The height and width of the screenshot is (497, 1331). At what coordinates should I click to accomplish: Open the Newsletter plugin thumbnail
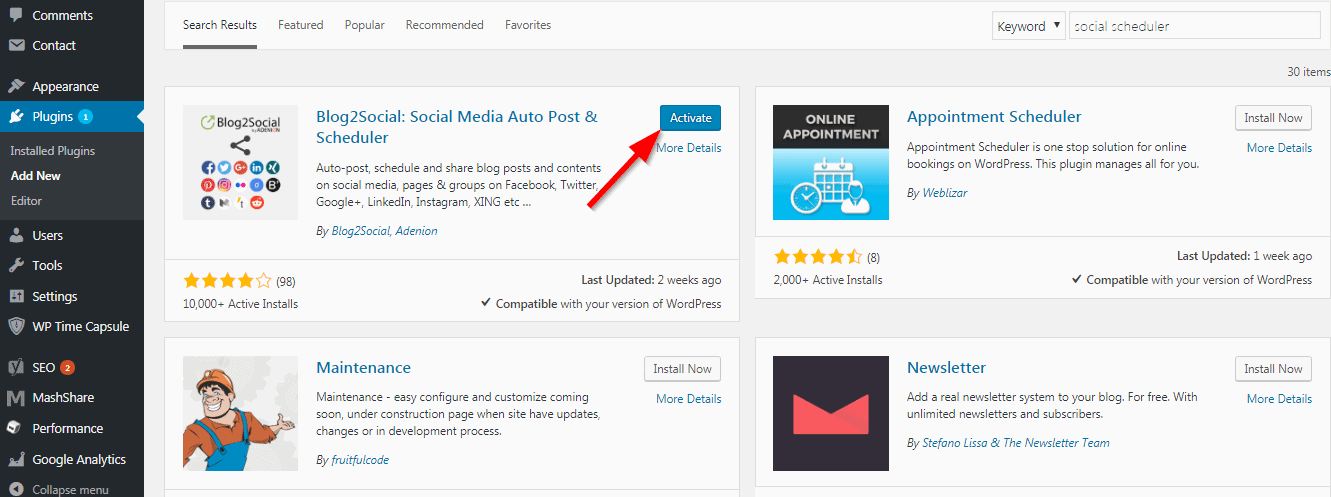pyautogui.click(x=831, y=413)
